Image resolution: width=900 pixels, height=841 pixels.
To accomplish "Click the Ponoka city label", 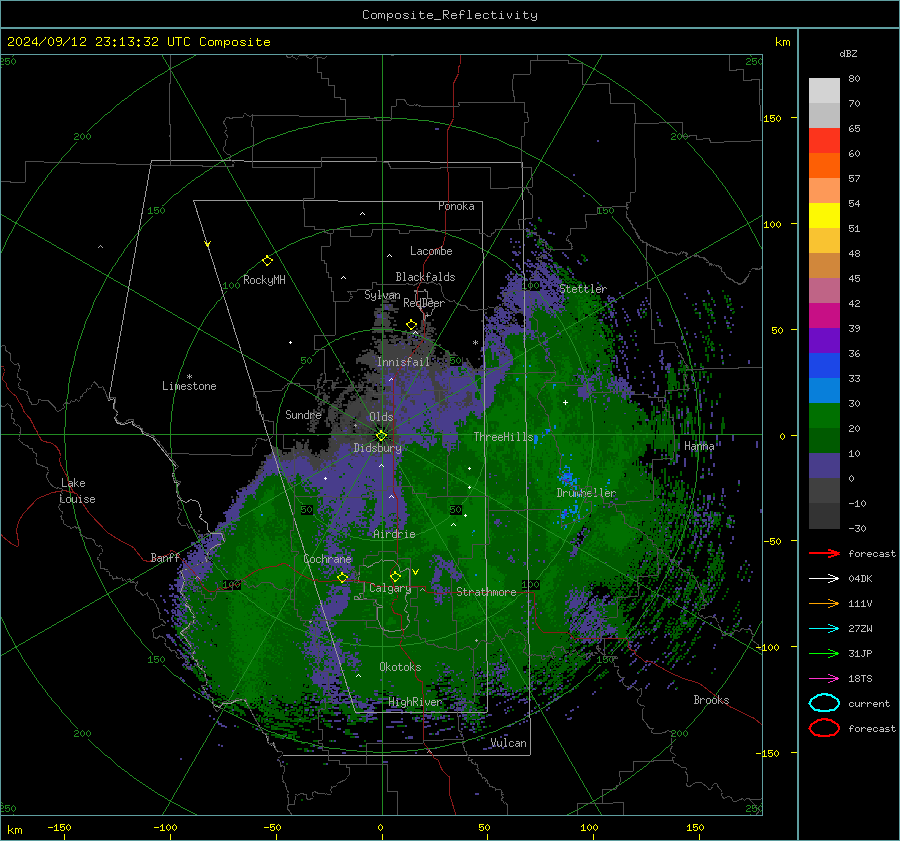I will coord(456,206).
